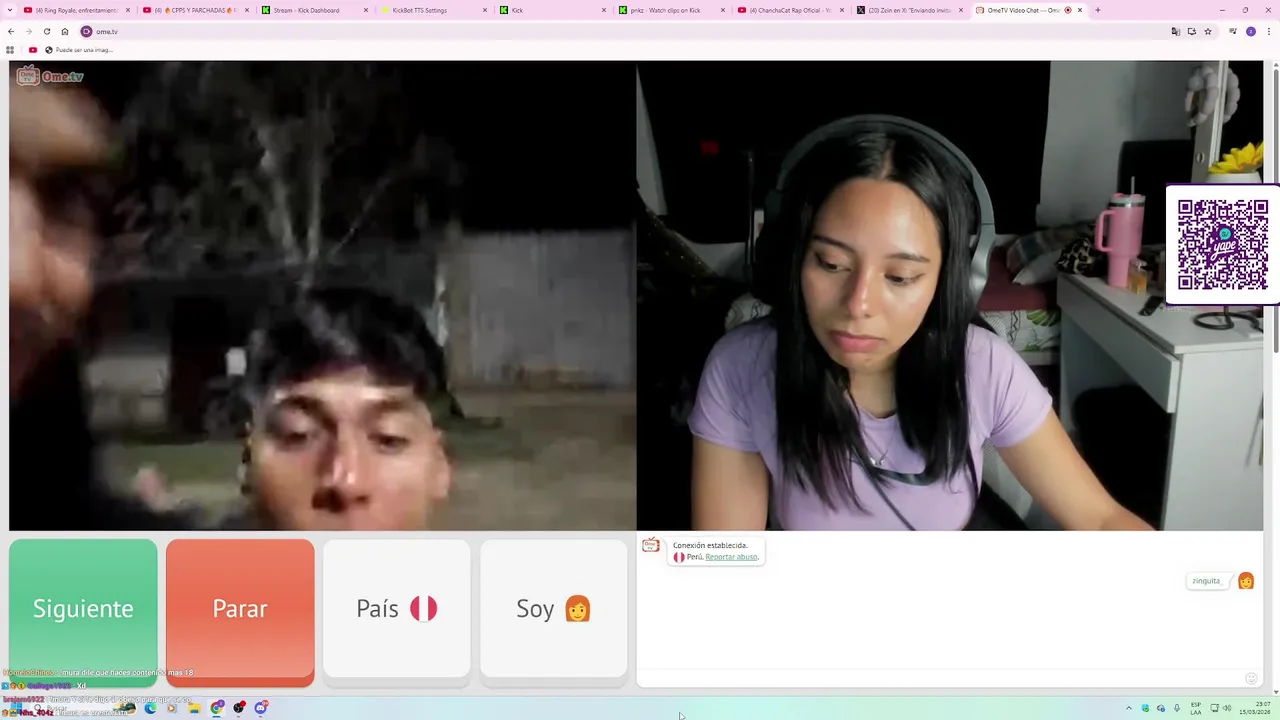Click the stranger's webcam video

click(x=322, y=295)
